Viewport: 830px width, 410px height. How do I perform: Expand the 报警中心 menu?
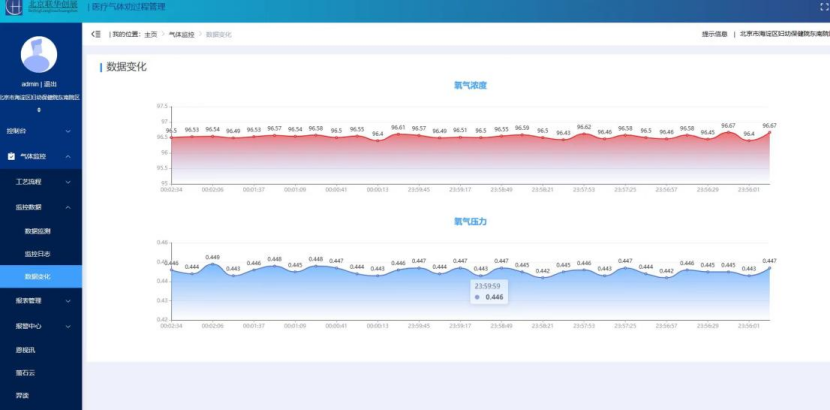[x=68, y=326]
